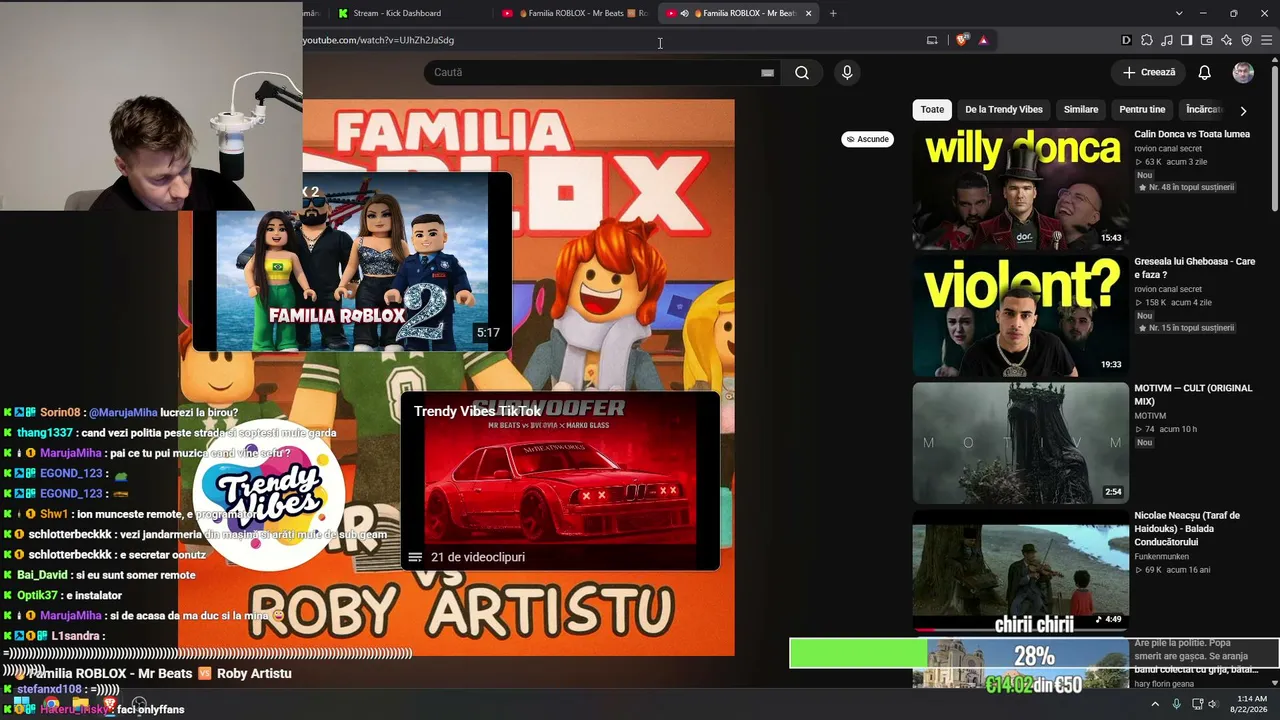Select the "Încărcate" filter chip
Viewport: 1280px width, 720px height.
point(1204,110)
